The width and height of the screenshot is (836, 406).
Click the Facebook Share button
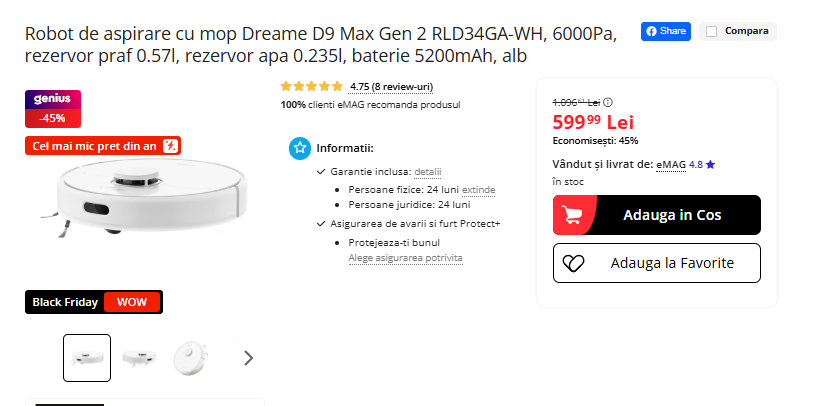[666, 31]
